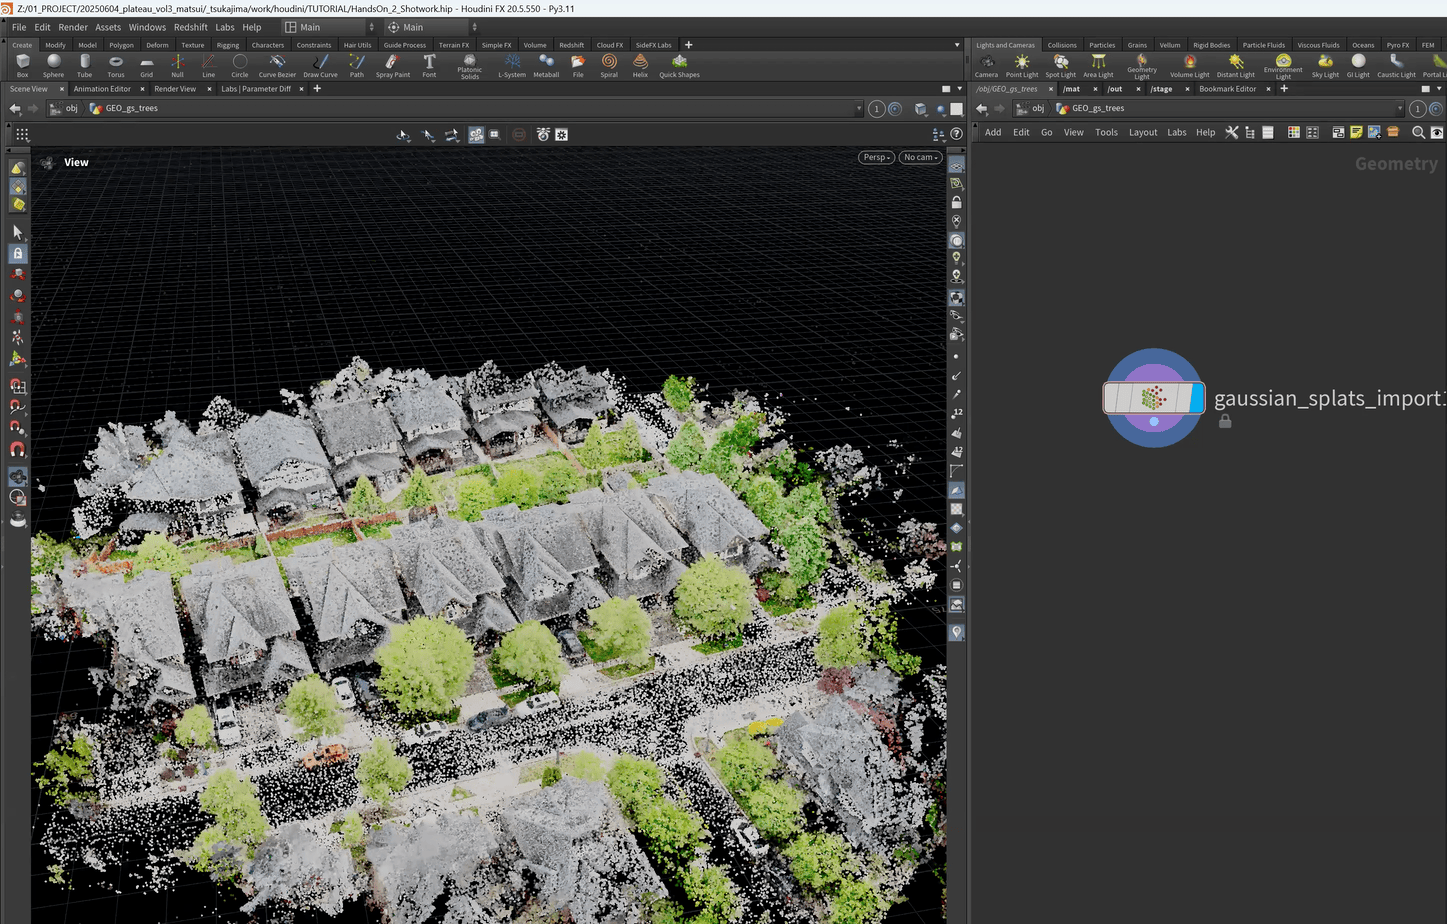Toggle the viewport lock camera icon
1447x924 pixels.
[x=956, y=202]
